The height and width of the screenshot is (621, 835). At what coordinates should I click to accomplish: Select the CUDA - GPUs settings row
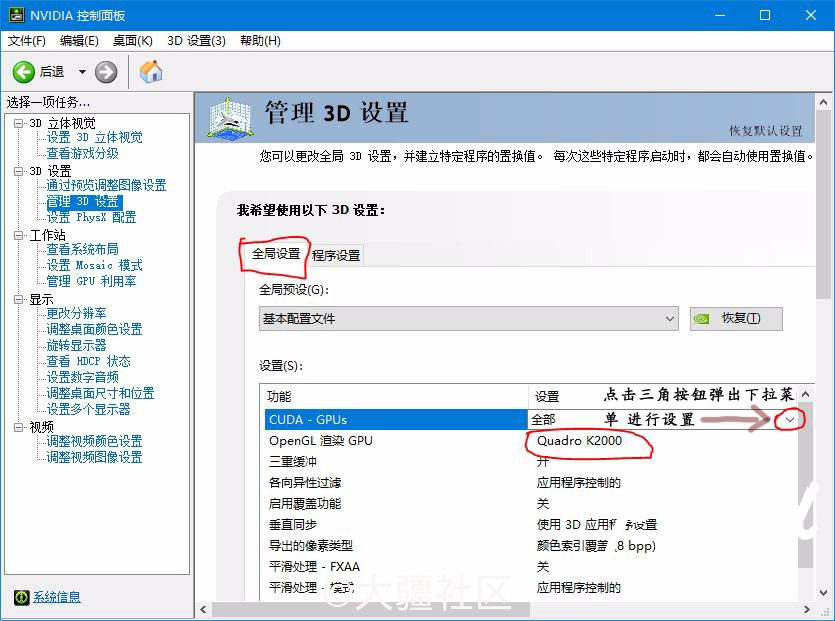[x=531, y=420]
